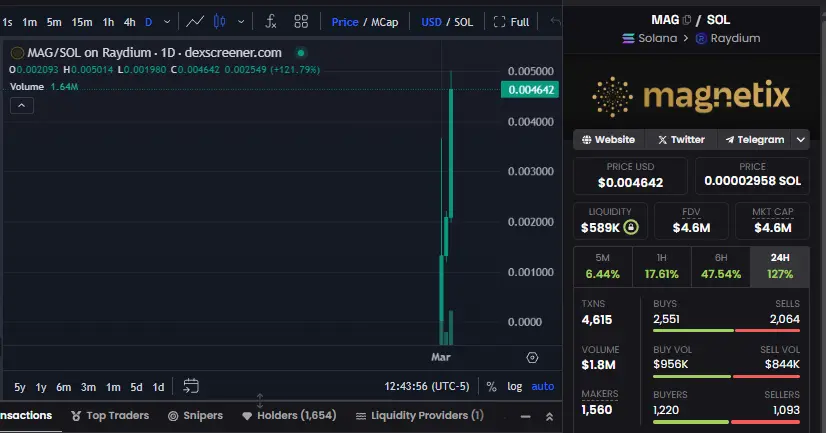The height and width of the screenshot is (433, 826).
Task: Select the 5M stats period
Action: pos(603,267)
